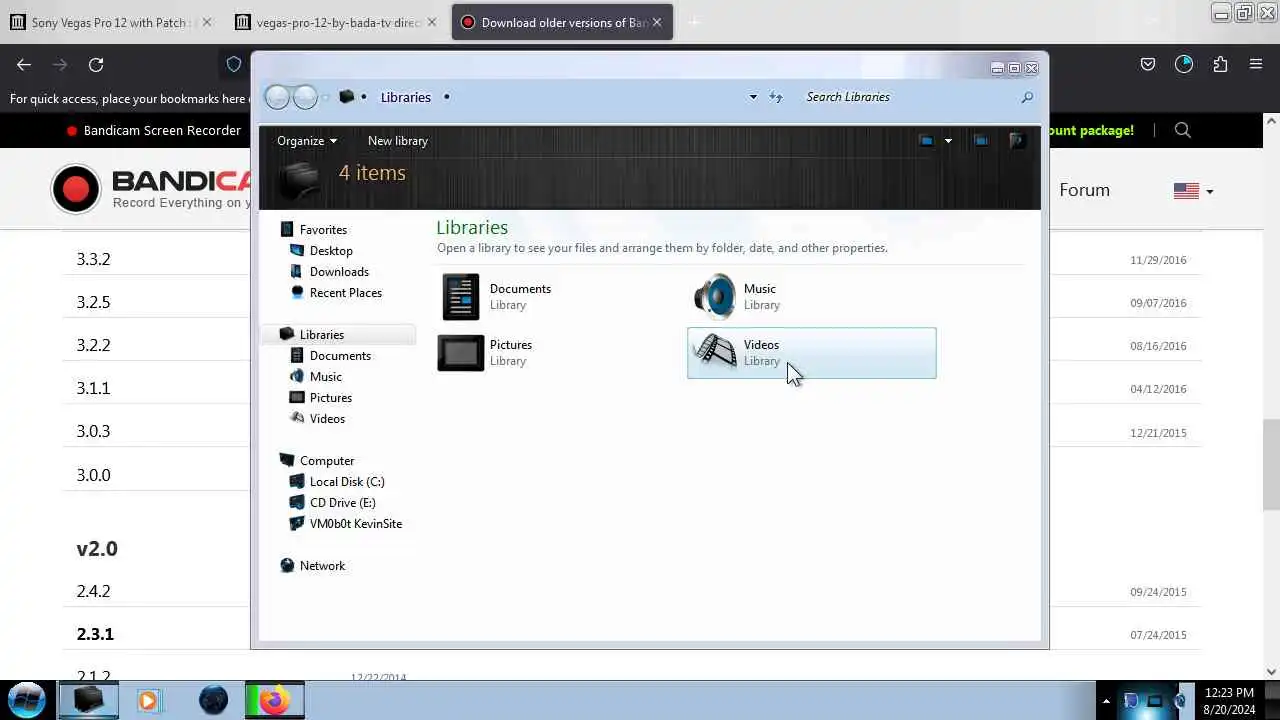Select Downloads under Favorites

(339, 272)
